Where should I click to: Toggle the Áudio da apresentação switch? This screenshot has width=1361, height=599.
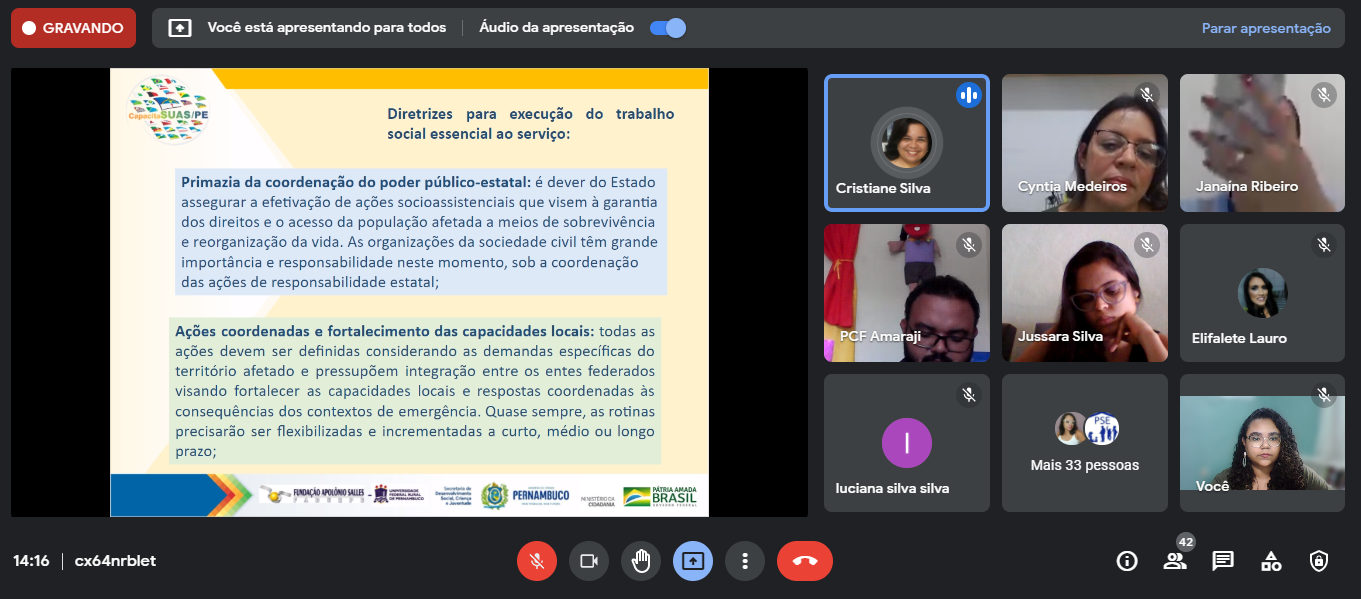click(x=668, y=28)
